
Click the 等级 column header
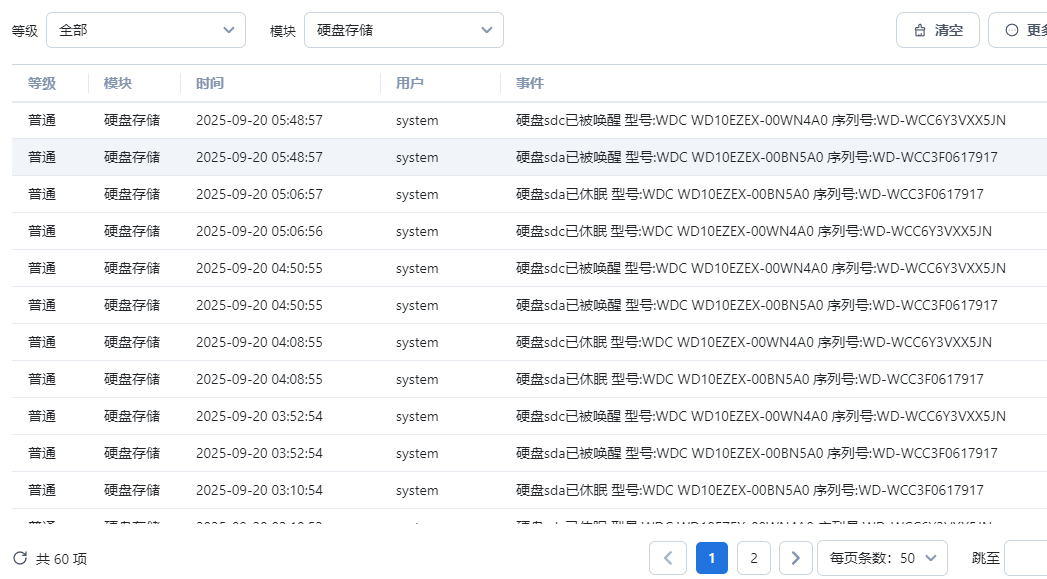click(x=41, y=83)
